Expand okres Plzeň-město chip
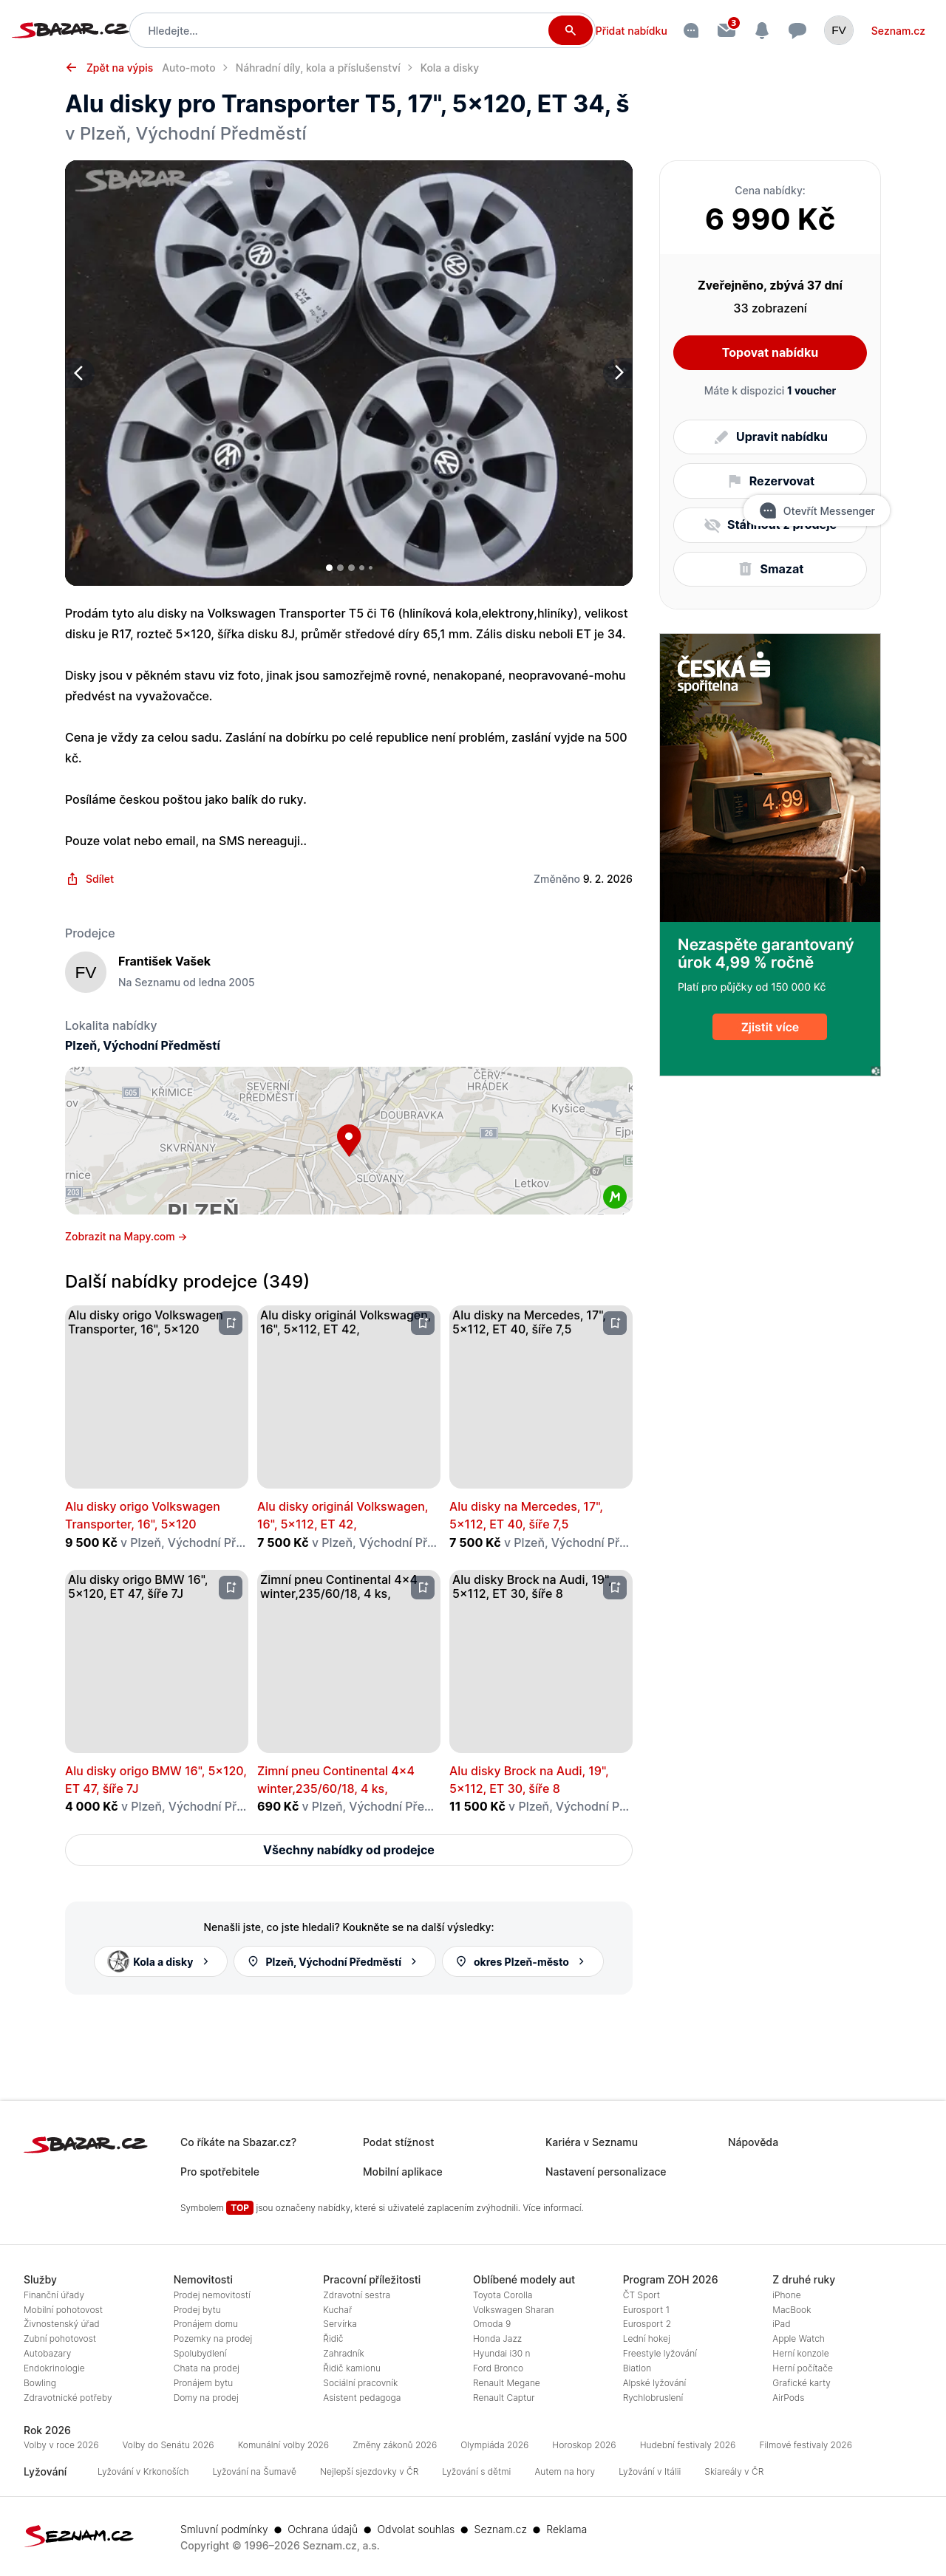Screen dimensions: 946x2576 tap(522, 1961)
